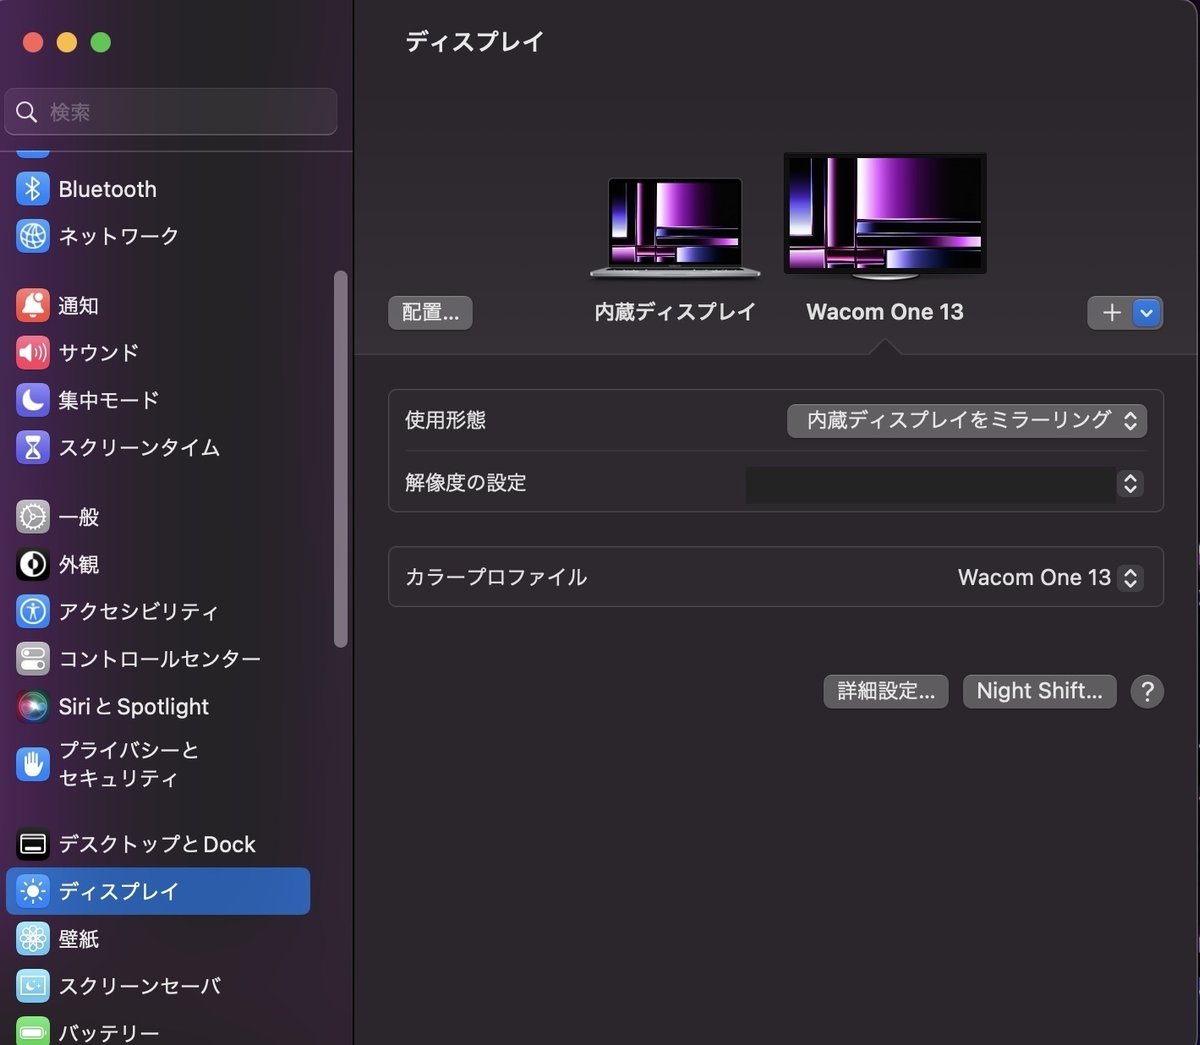Viewport: 1200px width, 1045px height.
Task: Click スクリーンセーバ icon
Action: (33, 986)
